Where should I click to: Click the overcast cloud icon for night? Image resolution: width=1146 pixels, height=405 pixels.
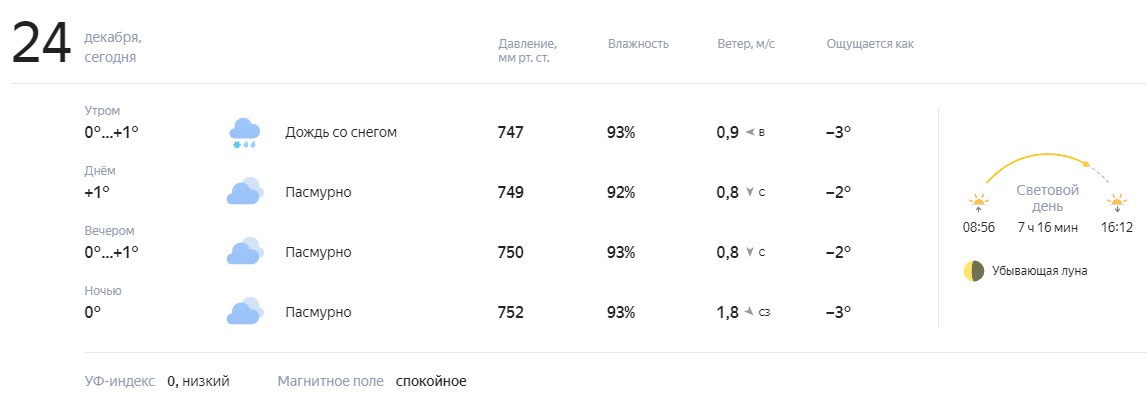[244, 311]
